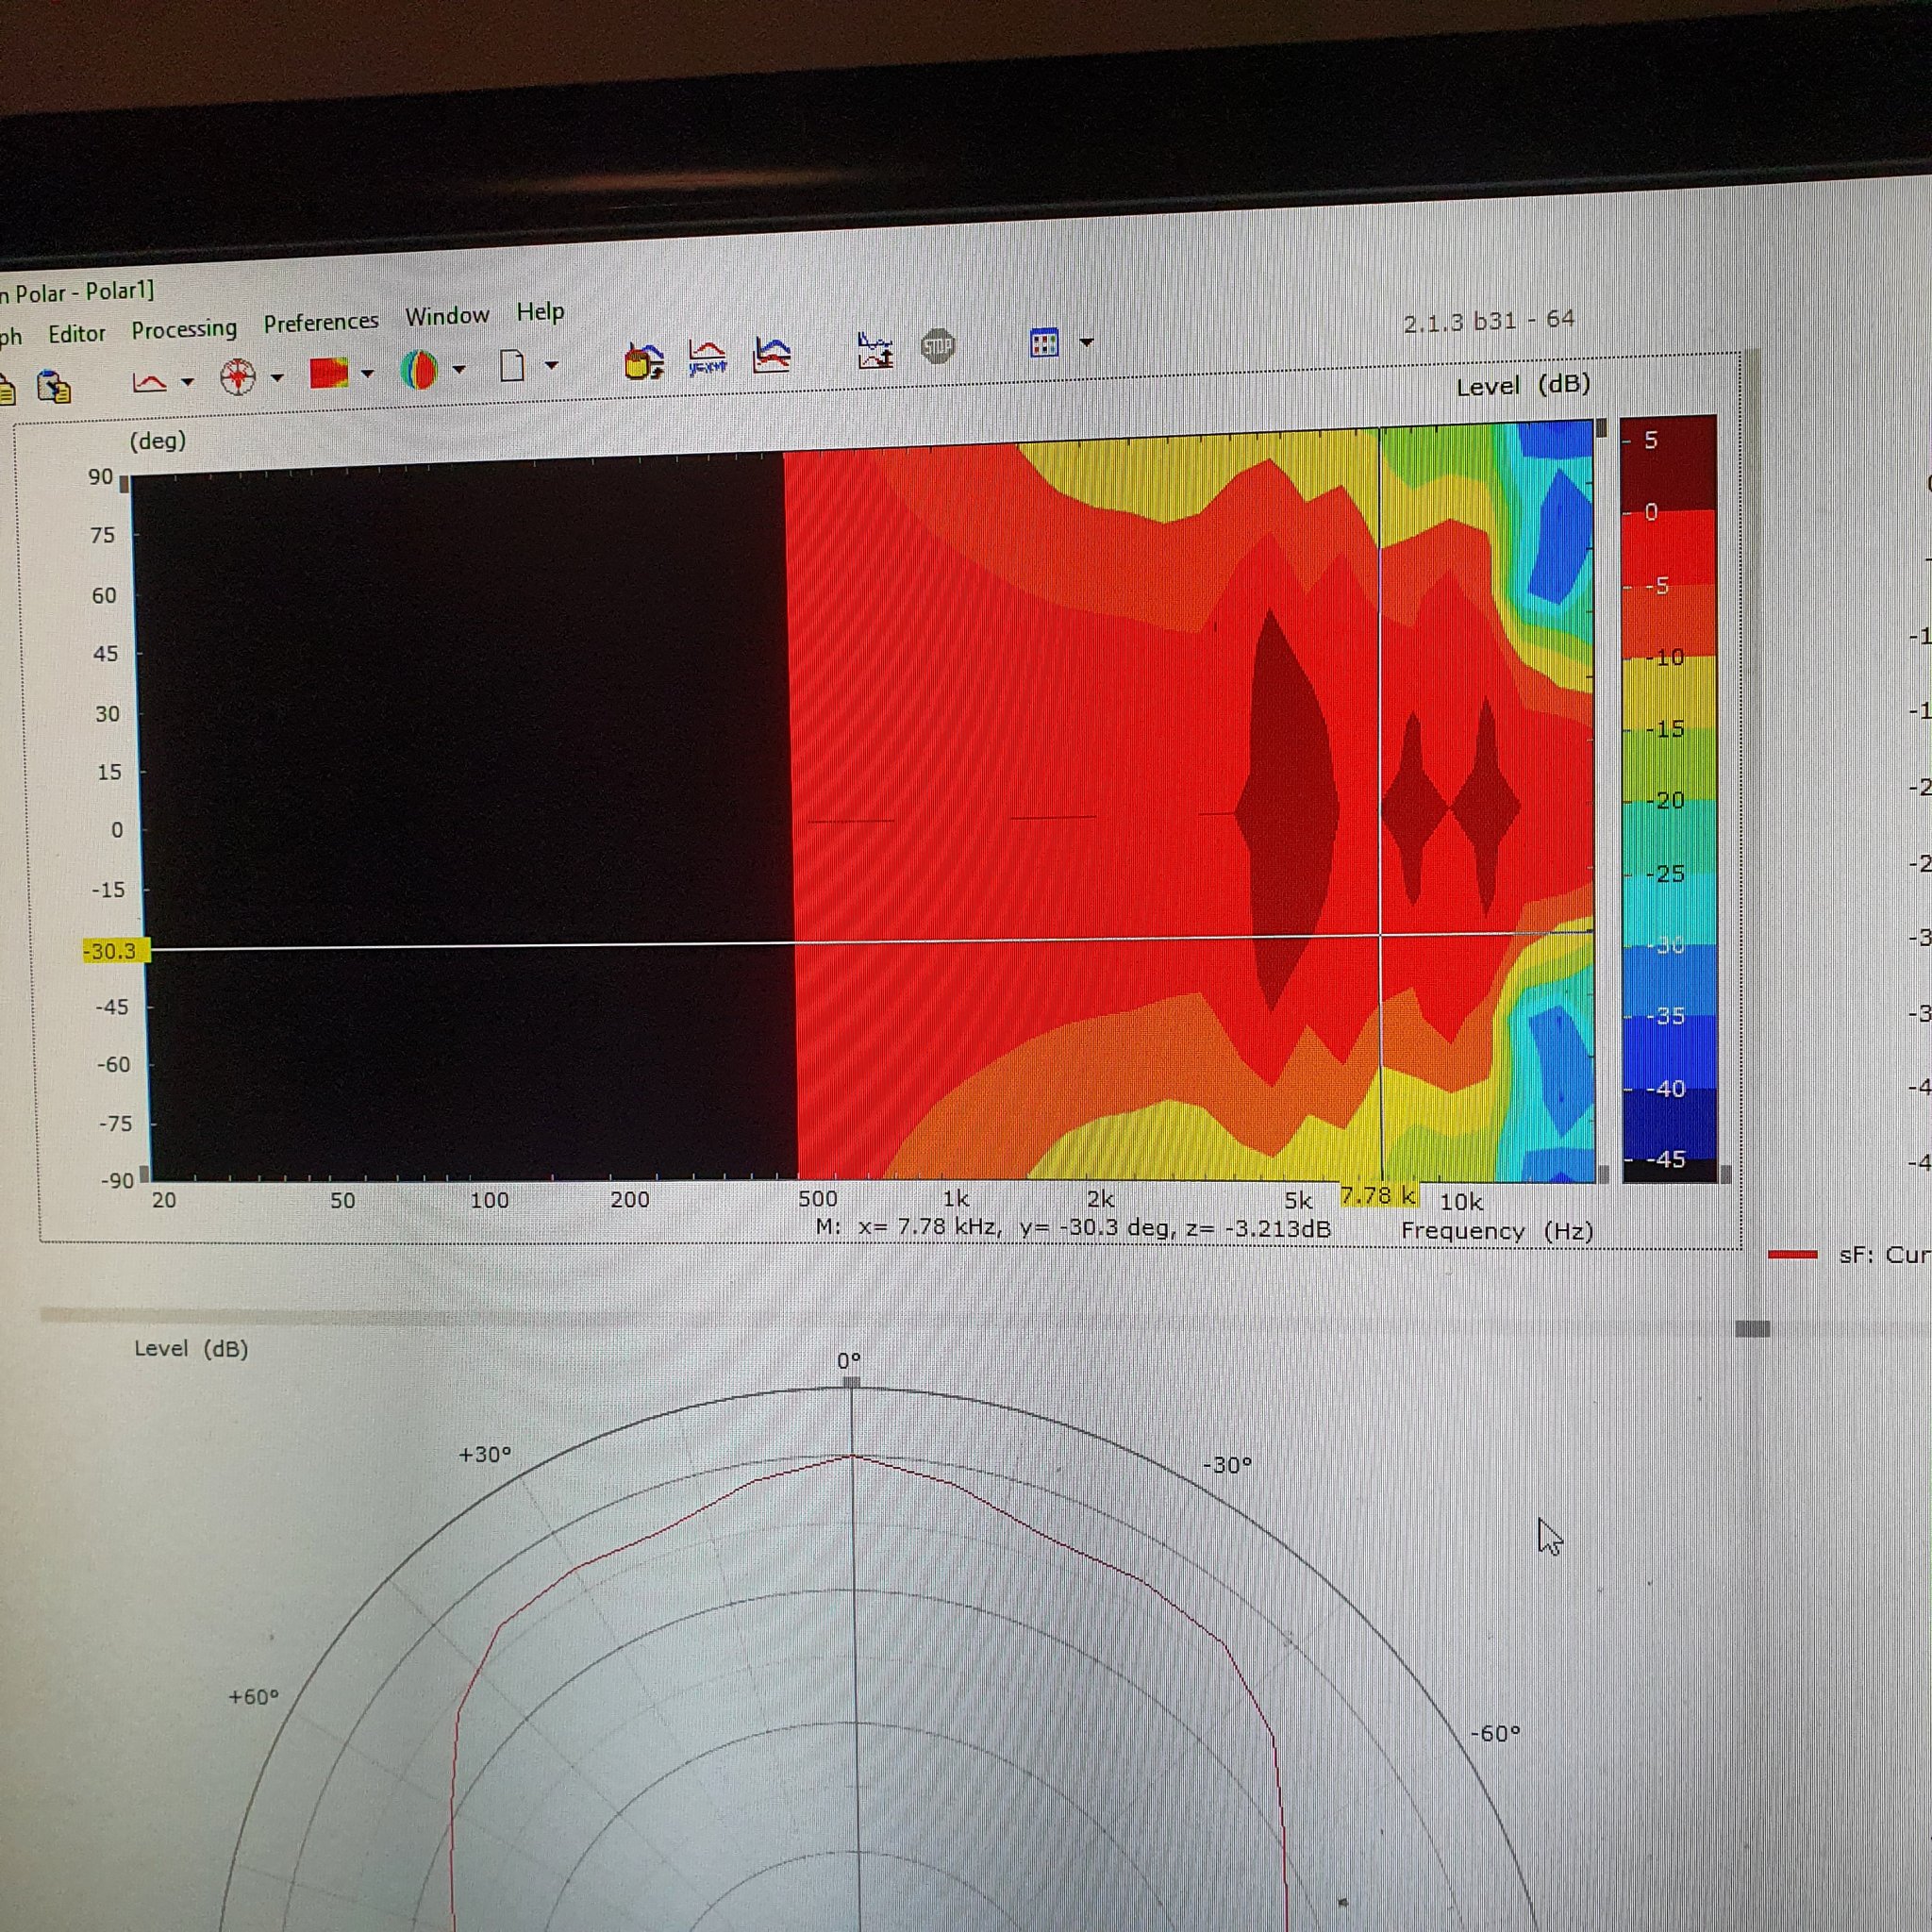Open the Window menu
This screenshot has width=1932, height=1932.
click(x=447, y=316)
